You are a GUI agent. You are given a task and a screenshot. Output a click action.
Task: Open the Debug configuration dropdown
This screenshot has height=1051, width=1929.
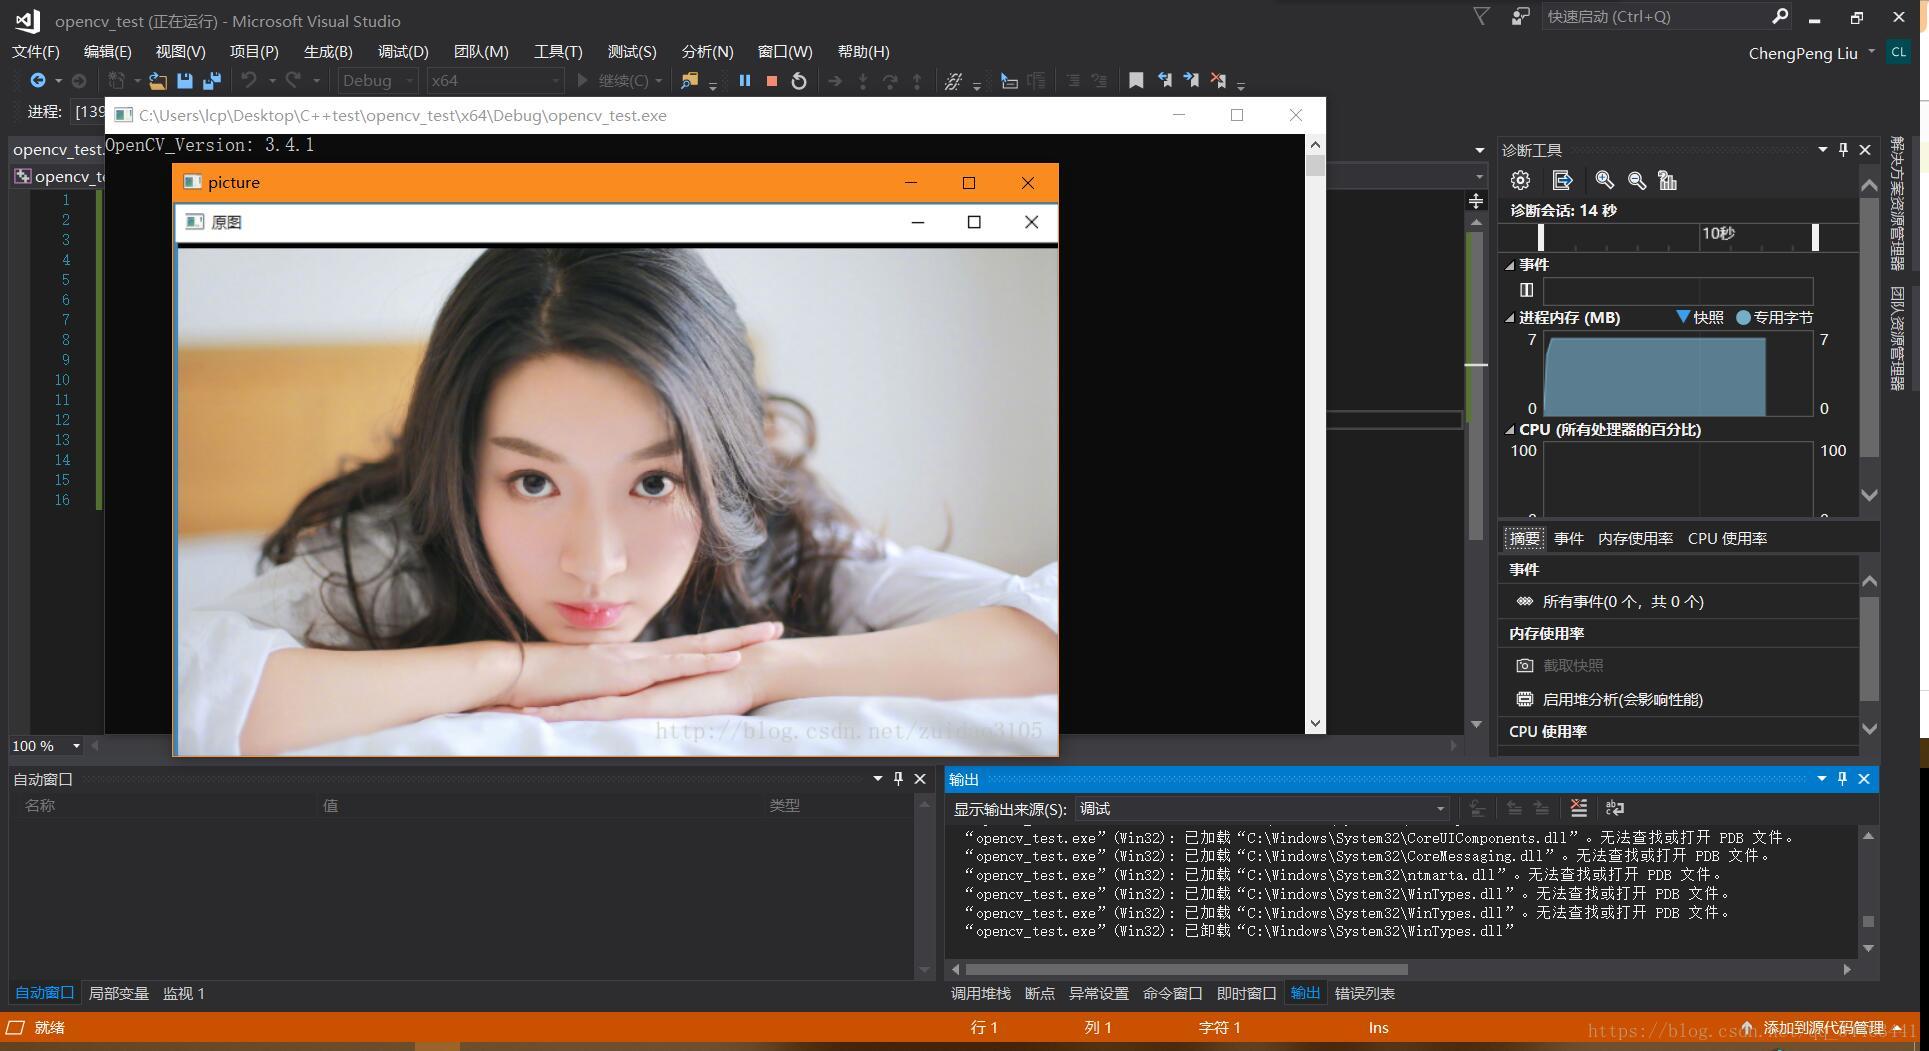point(377,81)
